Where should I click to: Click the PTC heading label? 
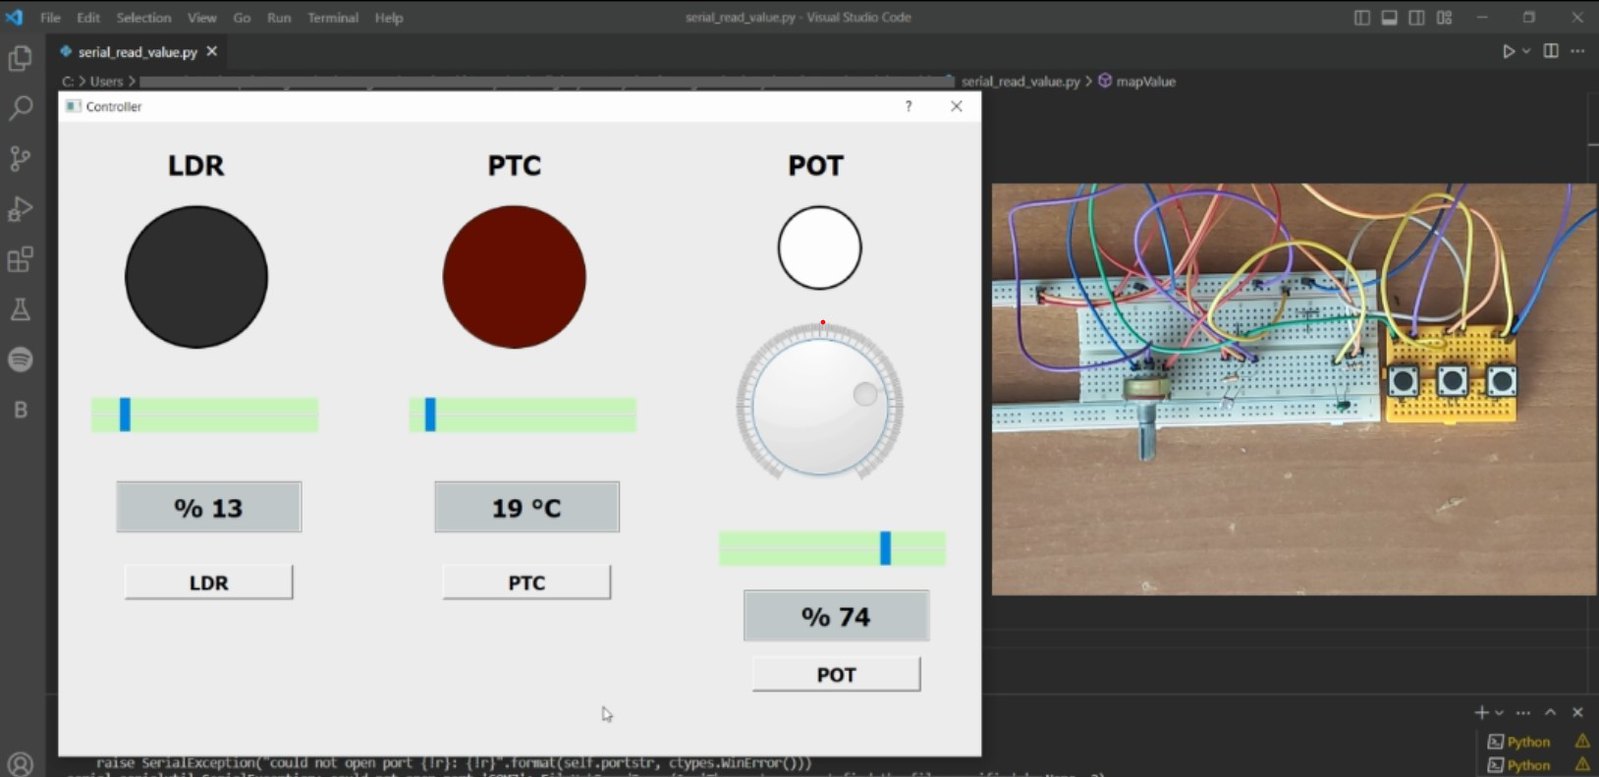click(x=514, y=165)
